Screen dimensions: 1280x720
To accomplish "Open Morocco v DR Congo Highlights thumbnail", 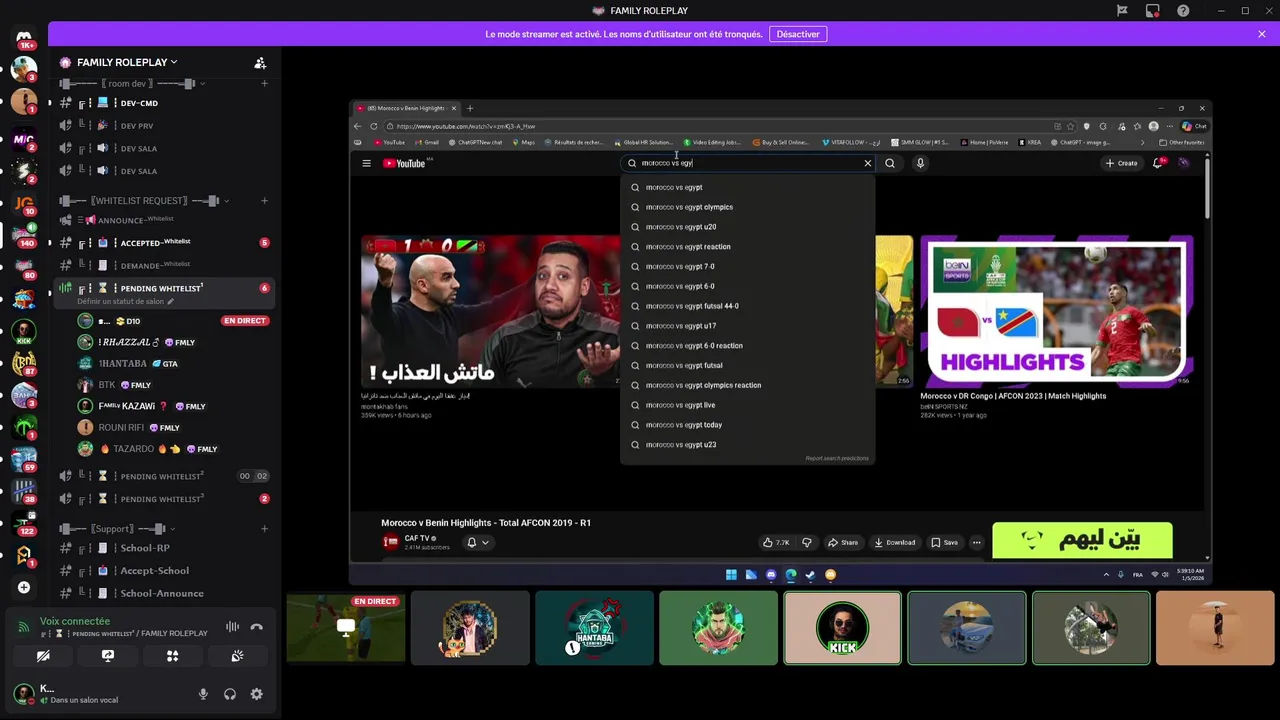I will click(1057, 311).
